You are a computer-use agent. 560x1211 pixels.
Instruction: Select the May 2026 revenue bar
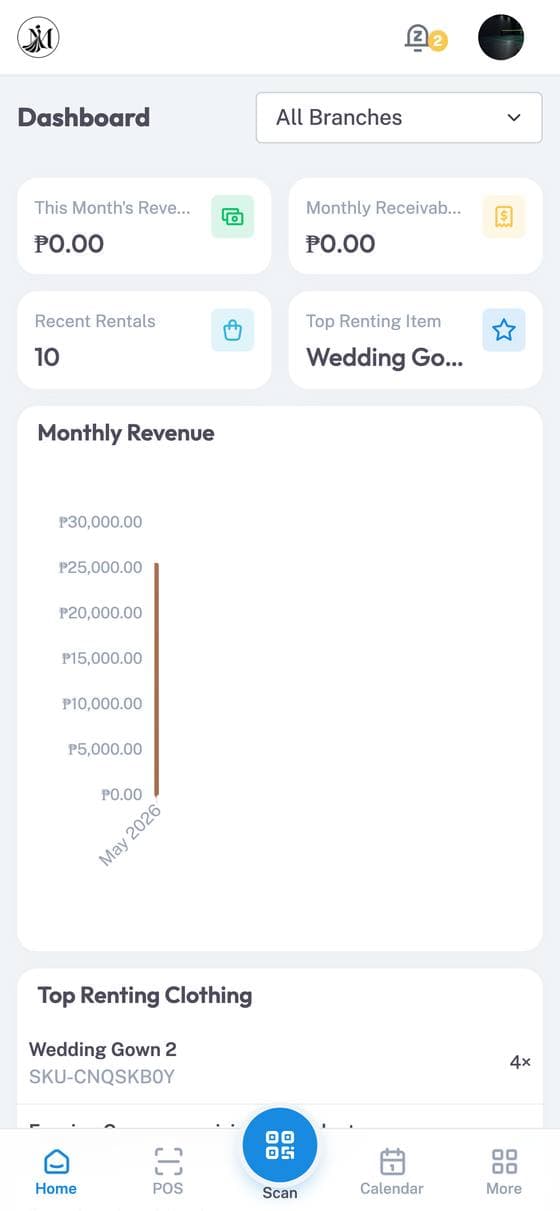click(x=157, y=679)
